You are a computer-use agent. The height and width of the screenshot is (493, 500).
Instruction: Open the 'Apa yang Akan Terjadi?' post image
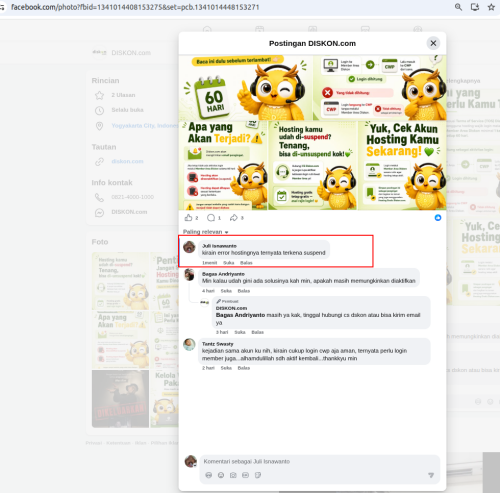pos(223,165)
